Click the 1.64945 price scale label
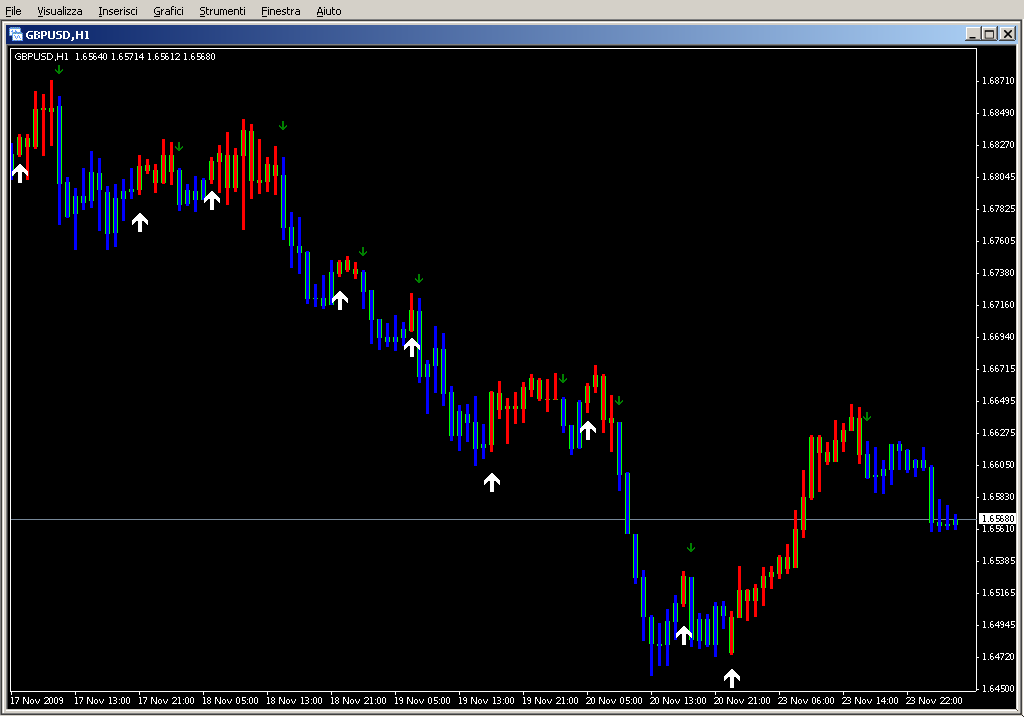This screenshot has height=717, width=1024. pos(999,625)
